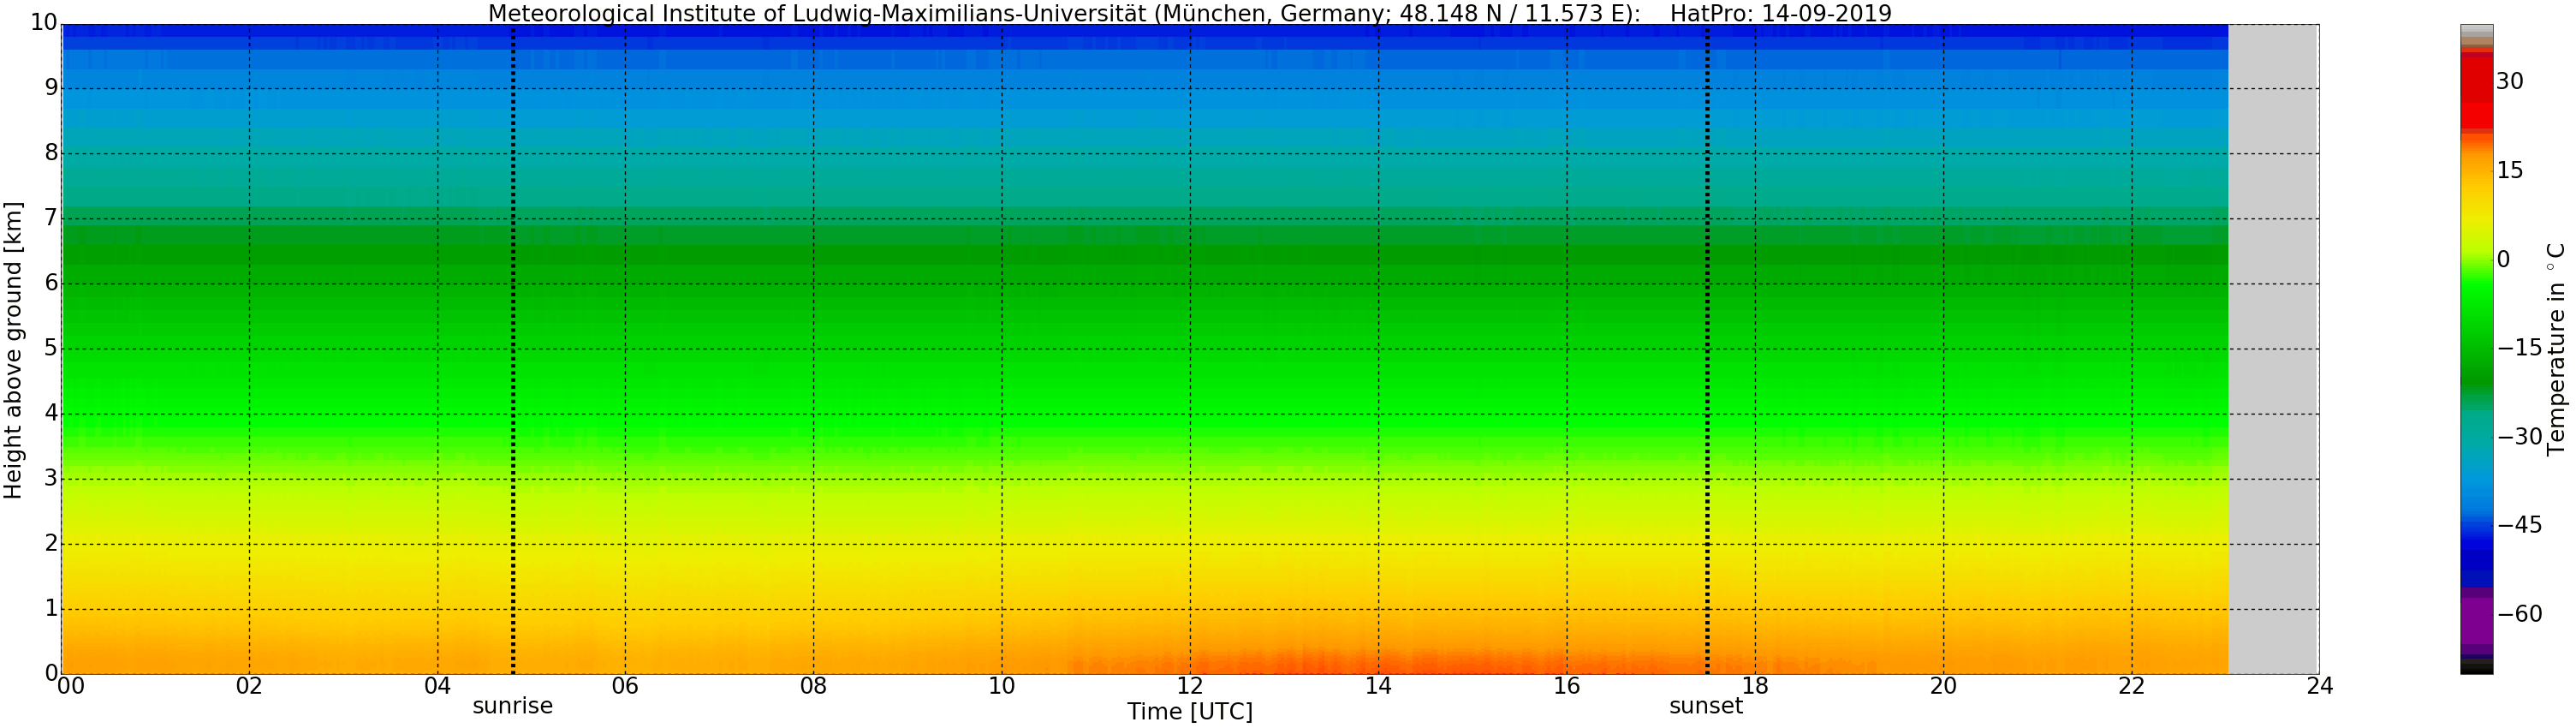Click the plot title showing HatPro 14-09-2019
Viewport: 2576px width, 728px height.
click(x=1189, y=13)
